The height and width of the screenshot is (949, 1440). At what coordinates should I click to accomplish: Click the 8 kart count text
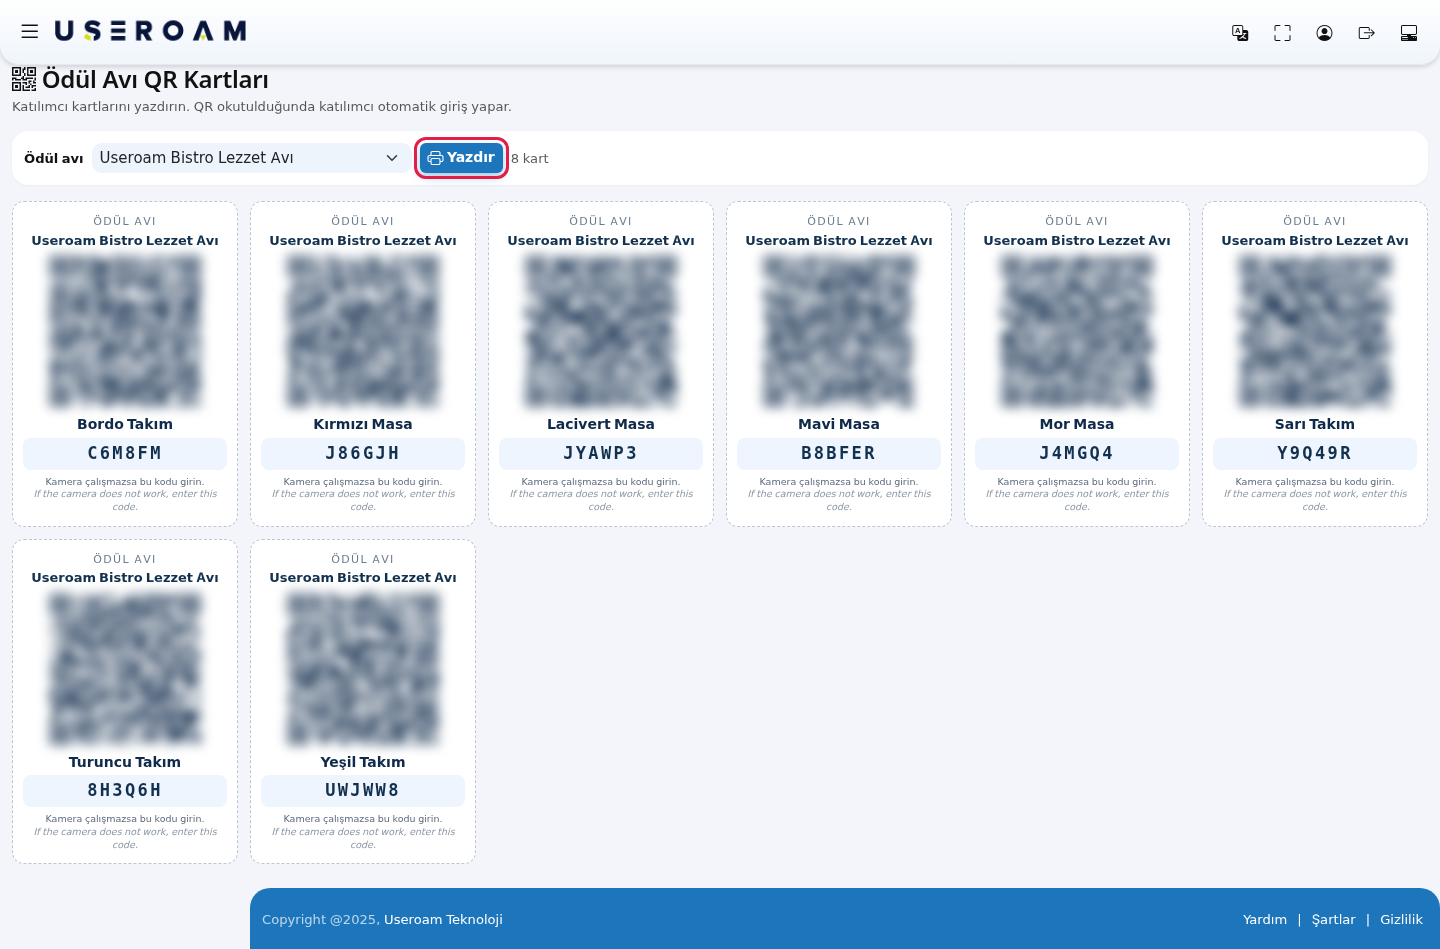(x=530, y=158)
